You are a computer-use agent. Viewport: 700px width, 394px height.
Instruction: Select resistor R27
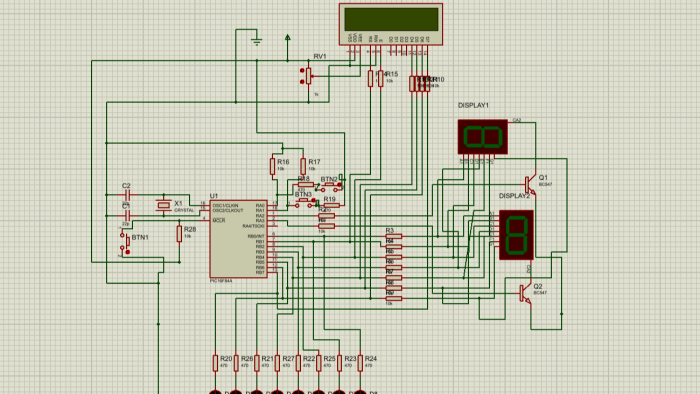(x=277, y=363)
